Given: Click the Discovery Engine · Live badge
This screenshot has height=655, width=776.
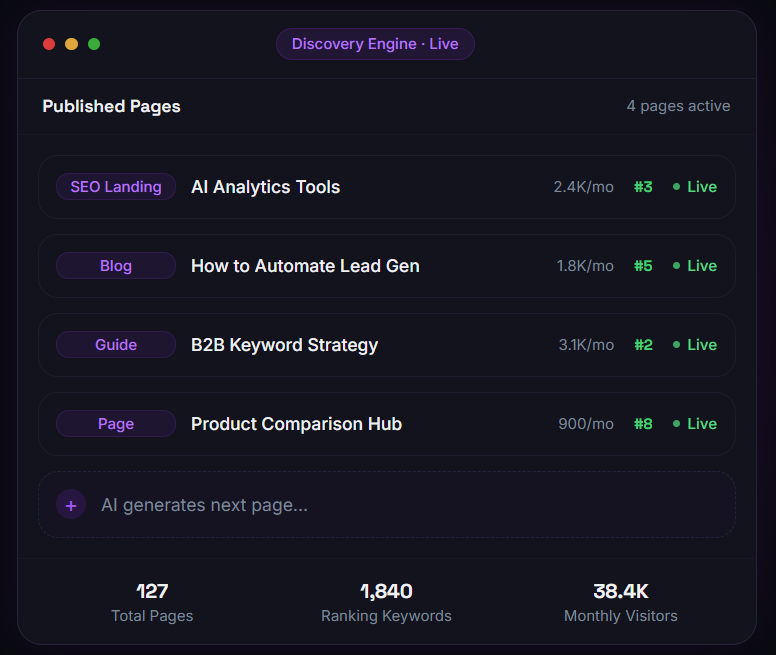Looking at the screenshot, I should [375, 44].
